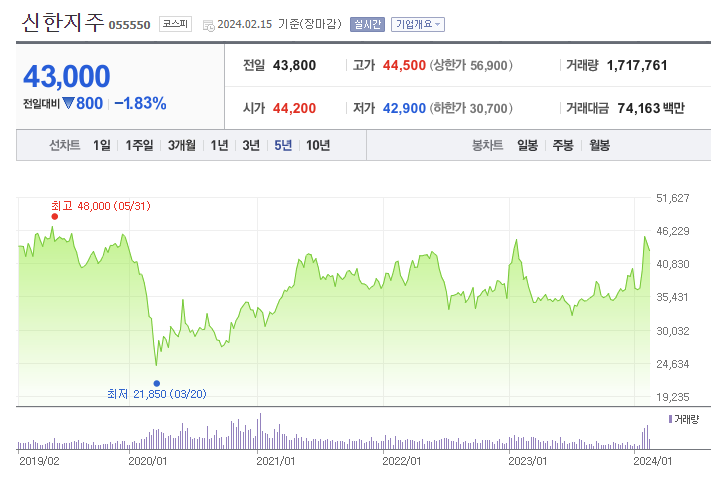Click the 2023/01 axis label
The width and height of the screenshot is (711, 485).
[528, 461]
